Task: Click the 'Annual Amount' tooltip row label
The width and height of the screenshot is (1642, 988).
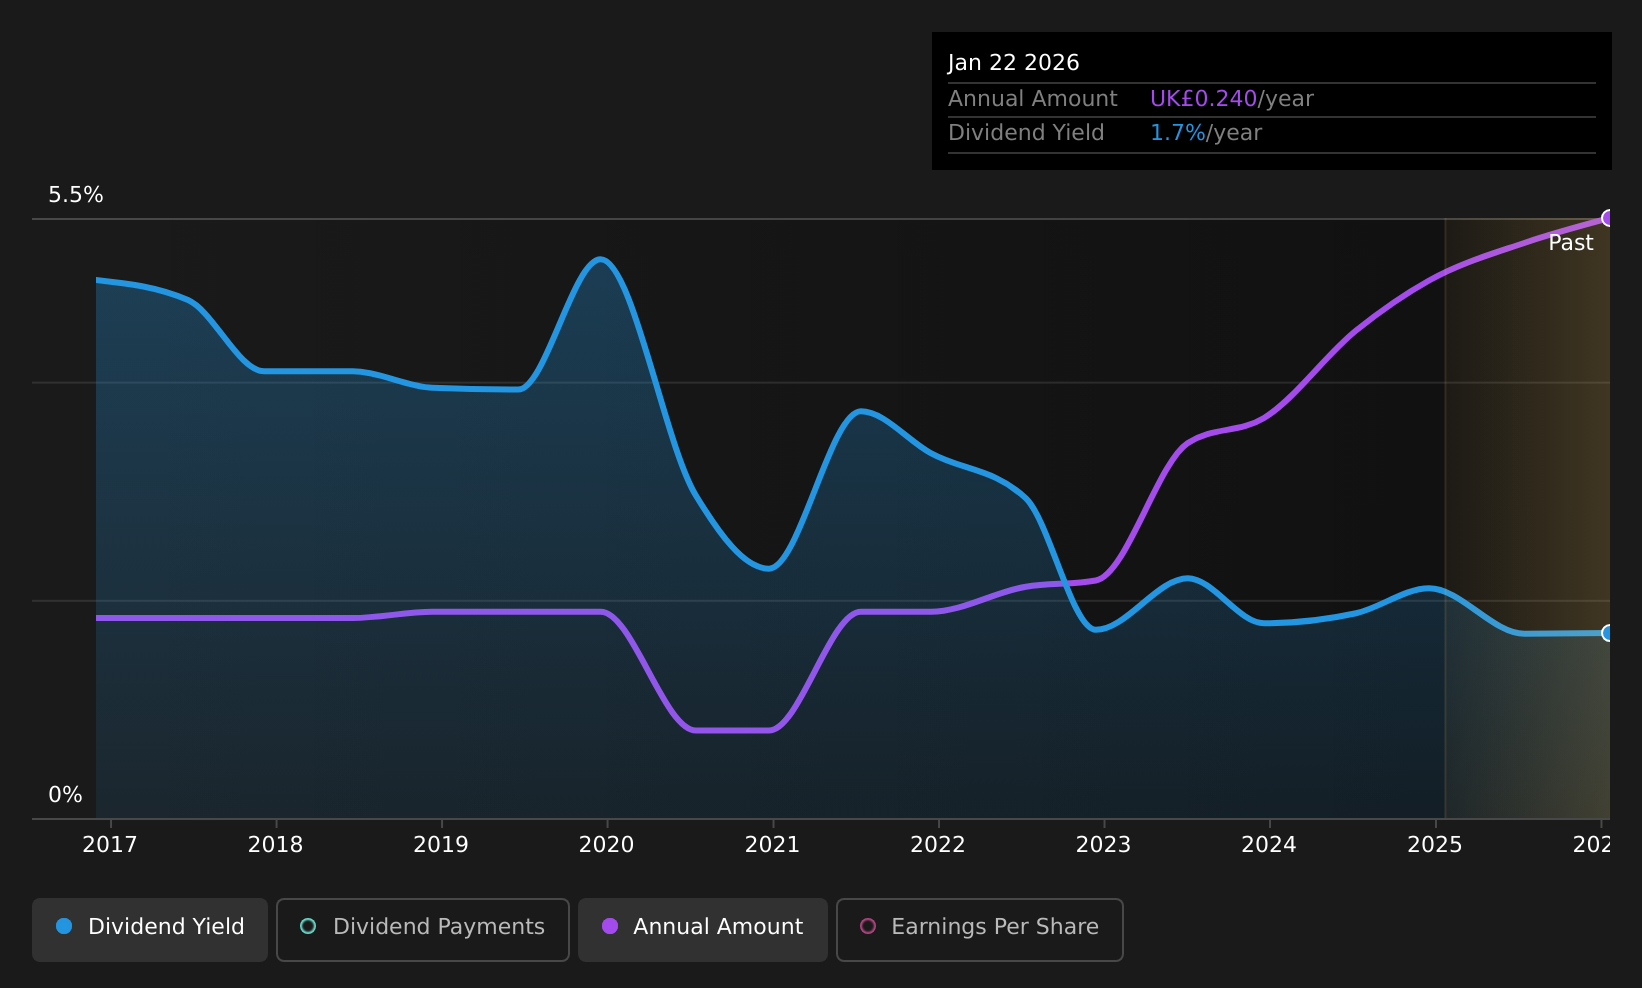Action: pyautogui.click(x=1033, y=99)
